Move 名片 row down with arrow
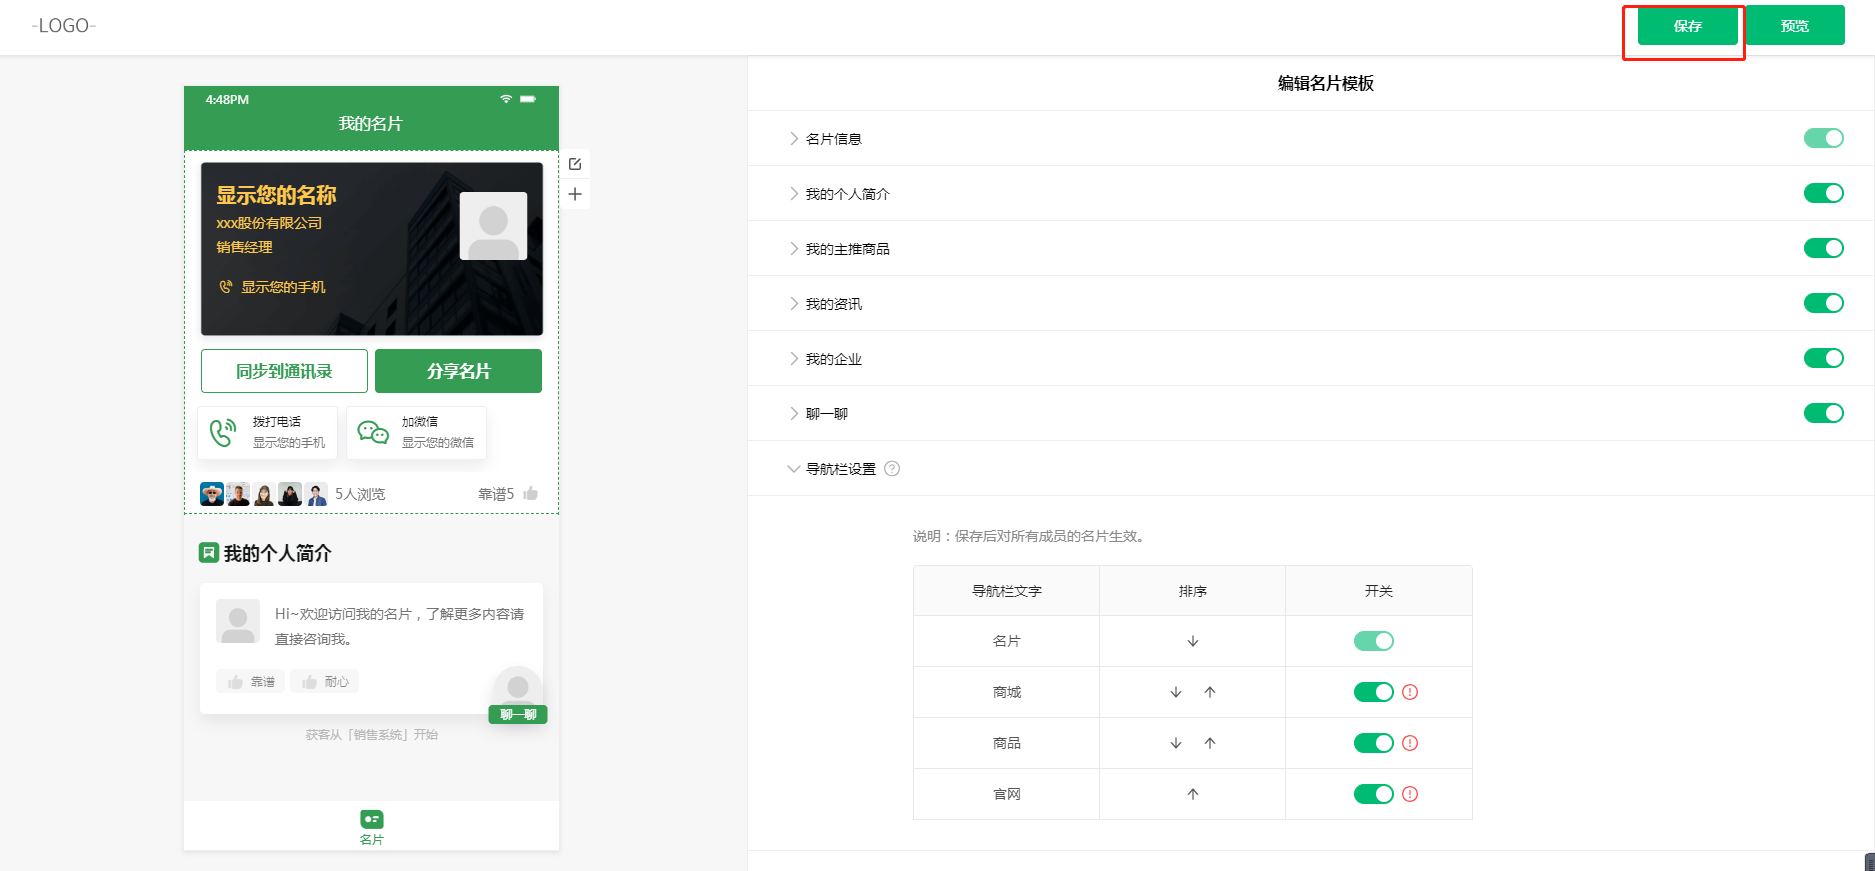The width and height of the screenshot is (1875, 871). click(x=1193, y=641)
